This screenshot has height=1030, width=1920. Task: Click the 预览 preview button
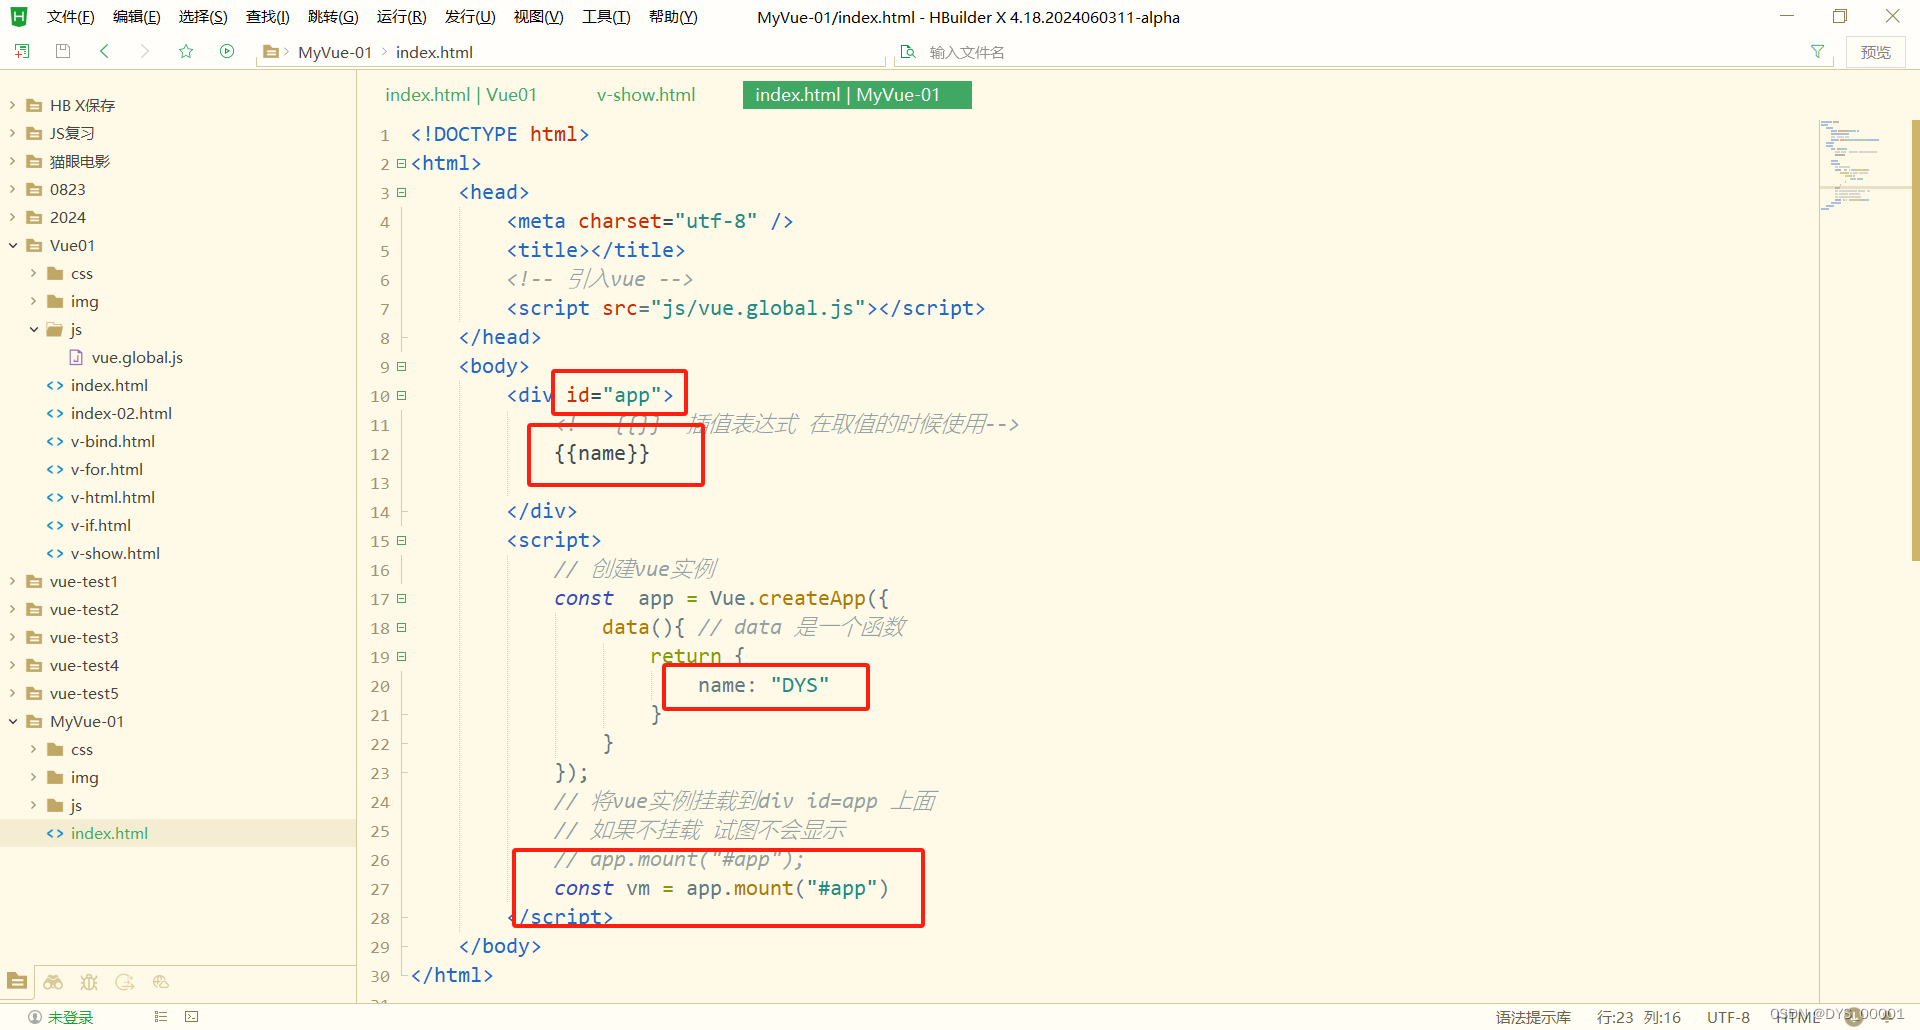click(1875, 52)
